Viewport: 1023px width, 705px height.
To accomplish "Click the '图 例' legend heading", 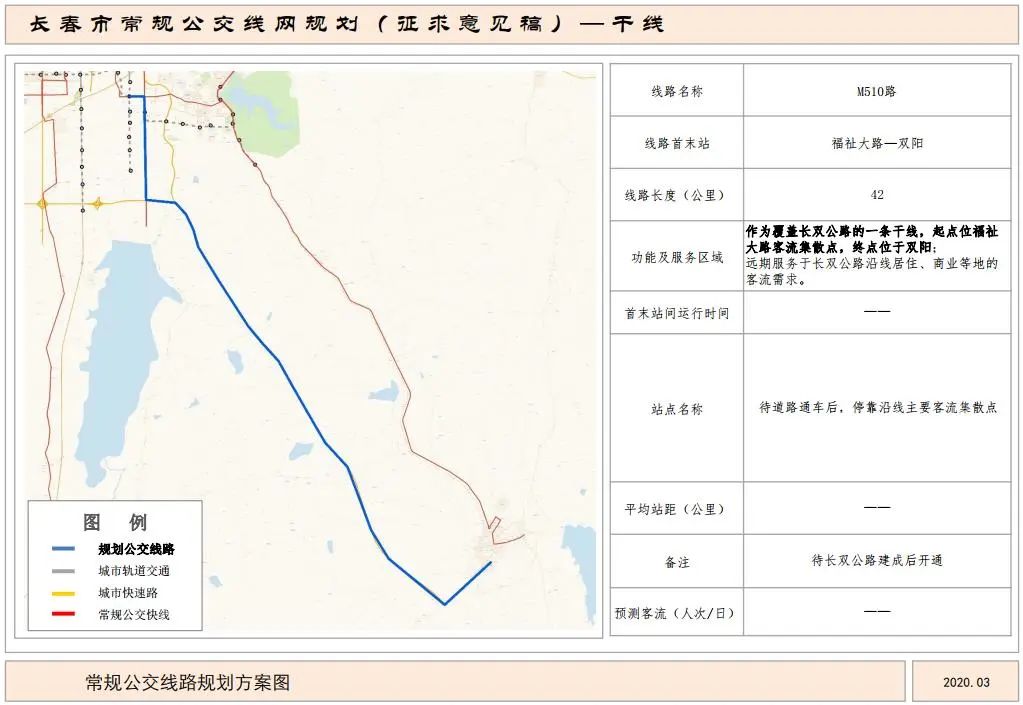I will 115,522.
